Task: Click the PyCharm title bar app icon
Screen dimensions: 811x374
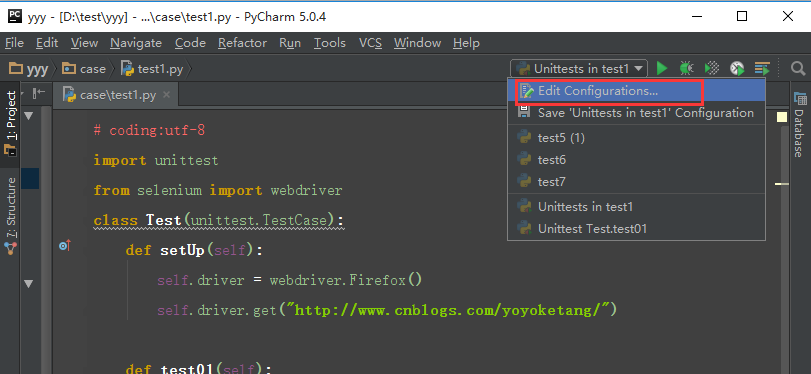Action: pyautogui.click(x=14, y=17)
